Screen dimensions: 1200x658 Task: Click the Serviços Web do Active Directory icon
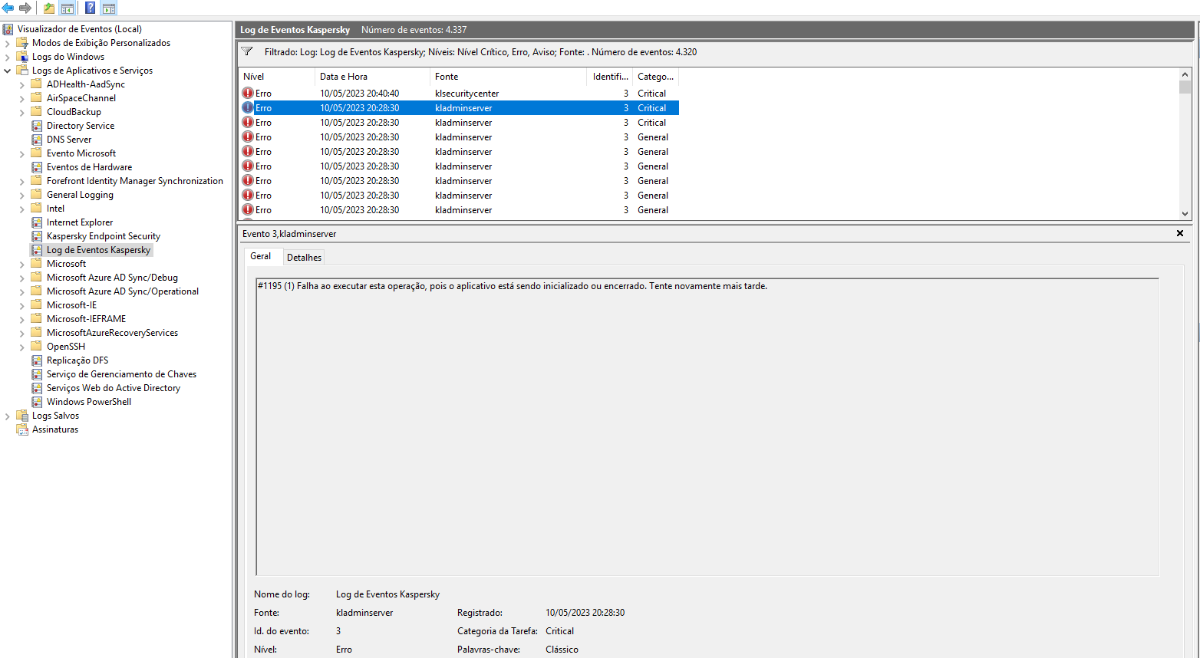pos(37,388)
